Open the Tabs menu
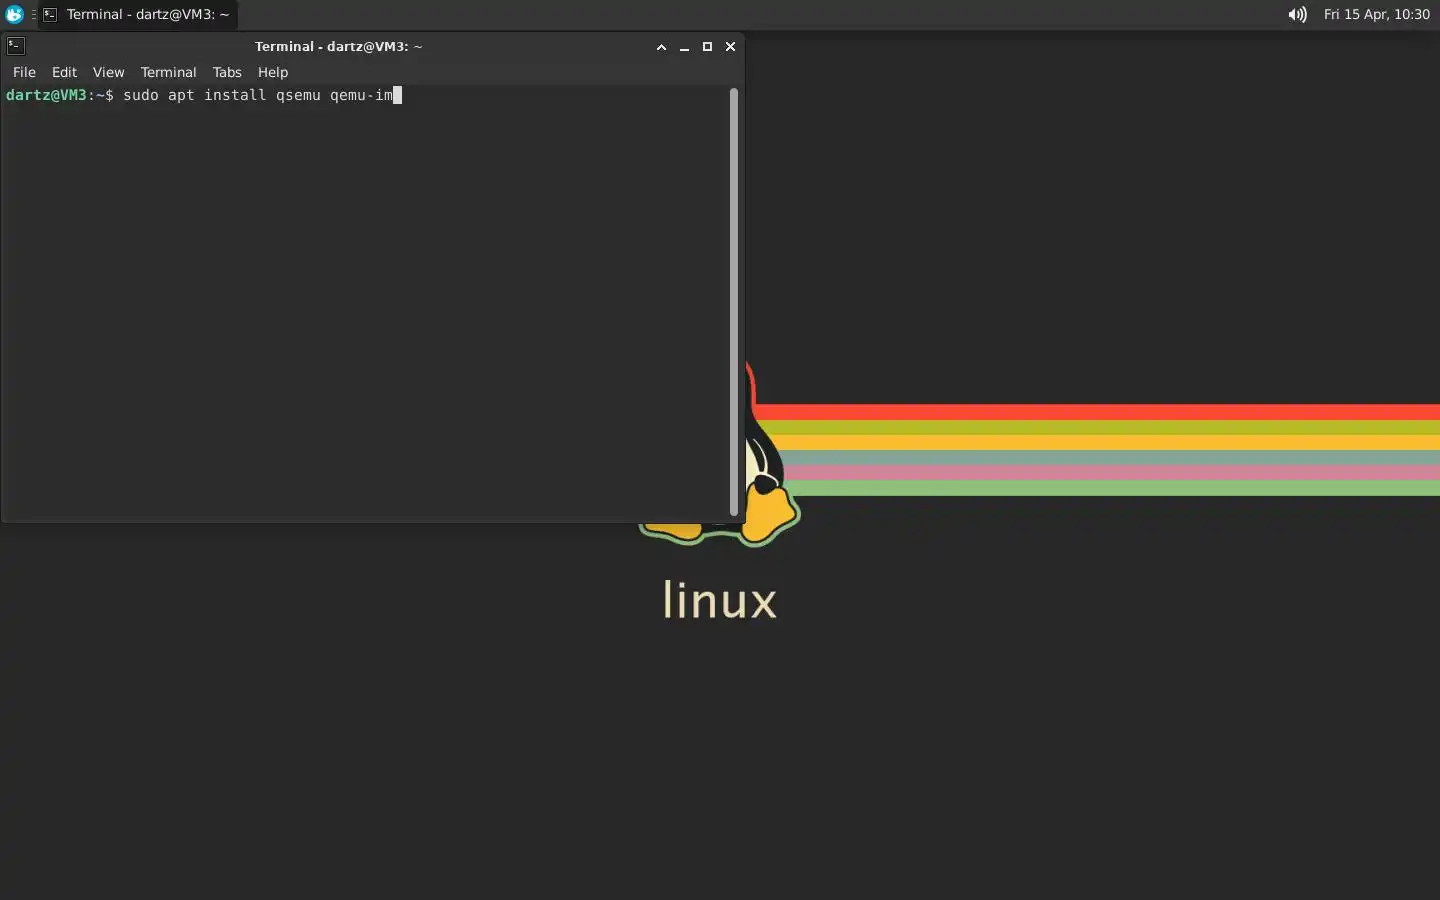The width and height of the screenshot is (1440, 900). coord(227,72)
